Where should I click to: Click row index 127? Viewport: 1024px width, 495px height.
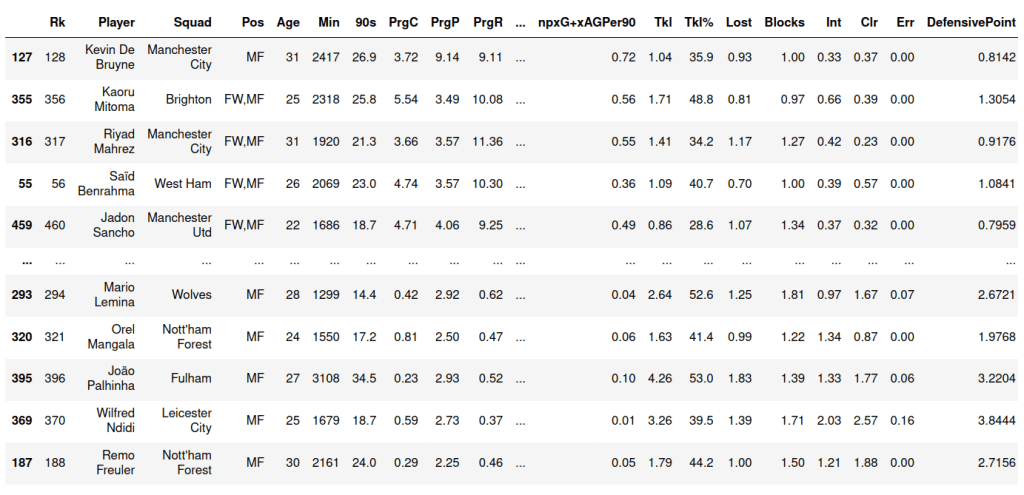[x=22, y=57]
